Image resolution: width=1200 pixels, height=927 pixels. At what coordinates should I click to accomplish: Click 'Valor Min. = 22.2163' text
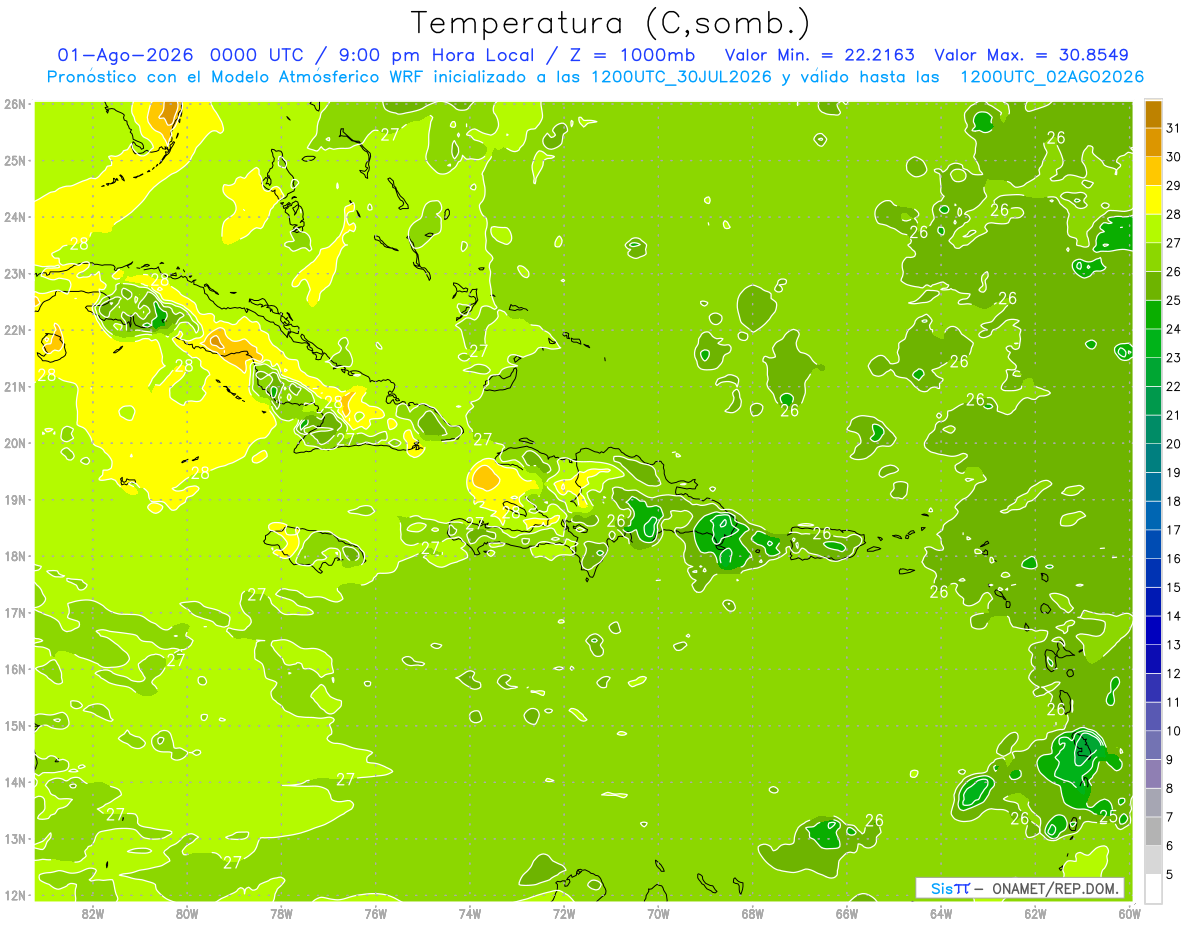(820, 55)
